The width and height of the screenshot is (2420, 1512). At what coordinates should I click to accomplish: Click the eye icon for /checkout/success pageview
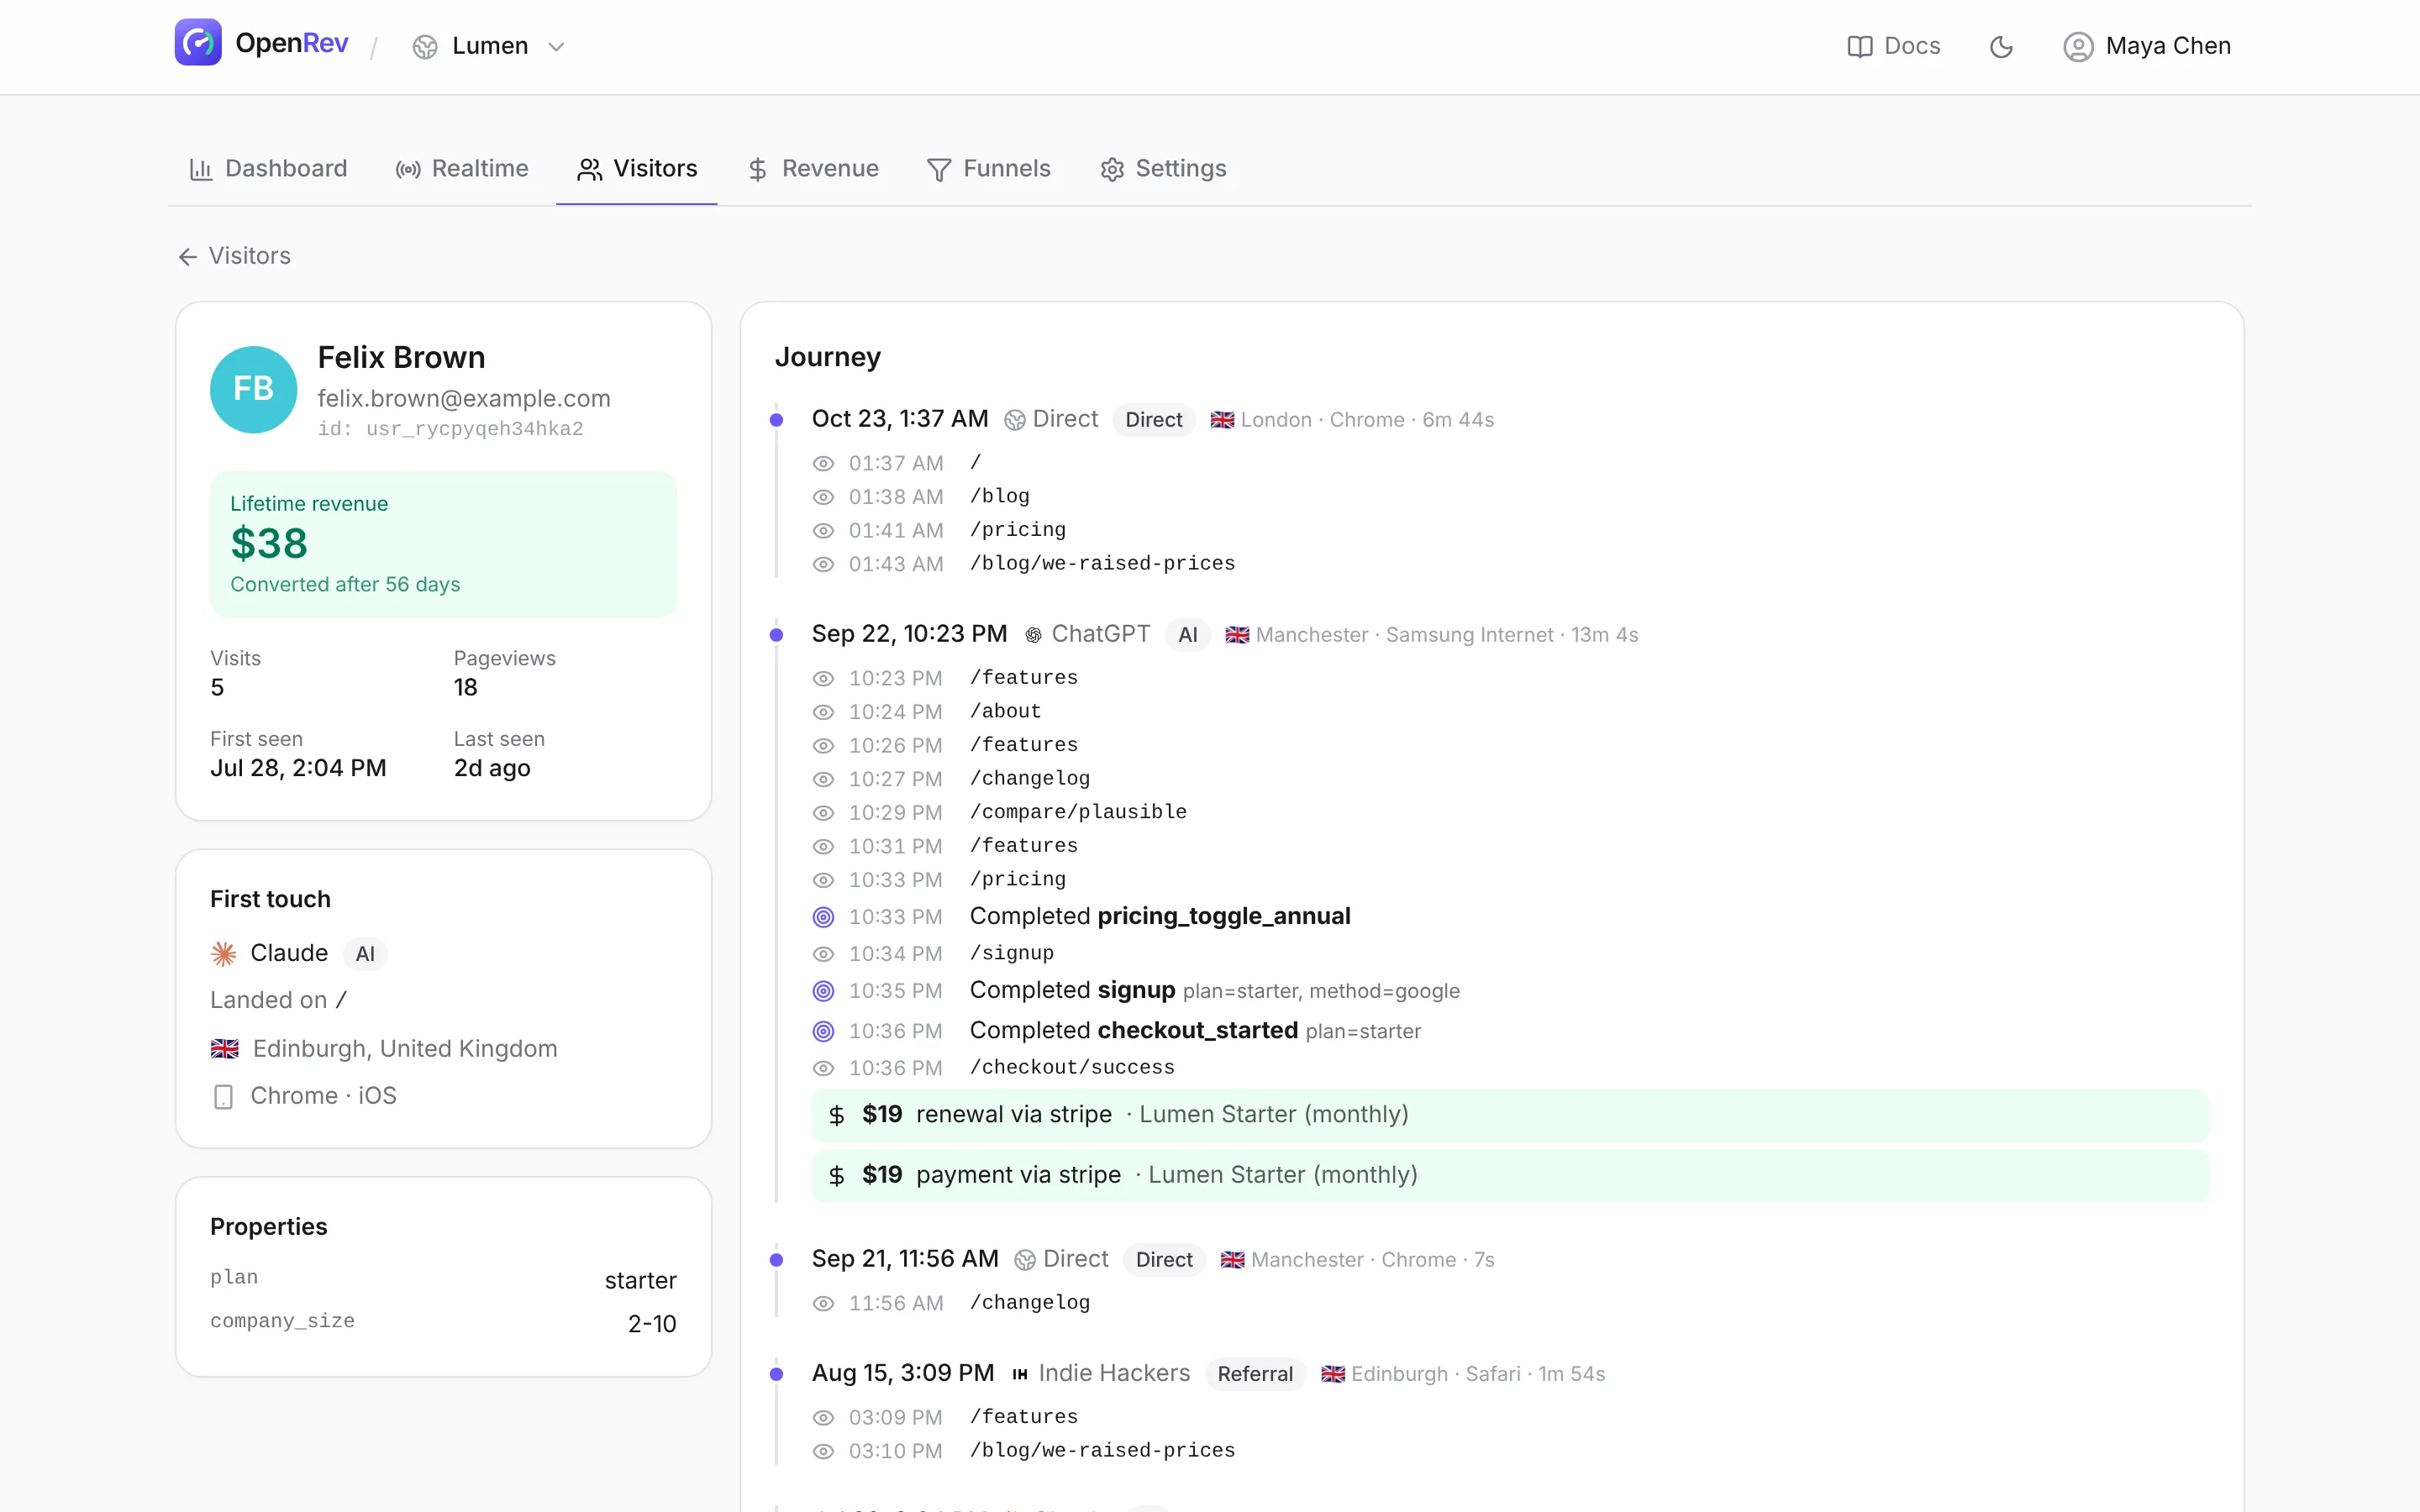tap(823, 1068)
